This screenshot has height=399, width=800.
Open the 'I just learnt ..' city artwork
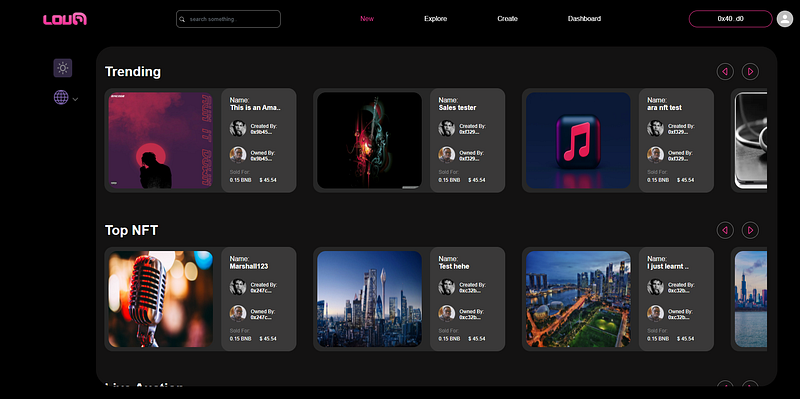click(x=578, y=299)
